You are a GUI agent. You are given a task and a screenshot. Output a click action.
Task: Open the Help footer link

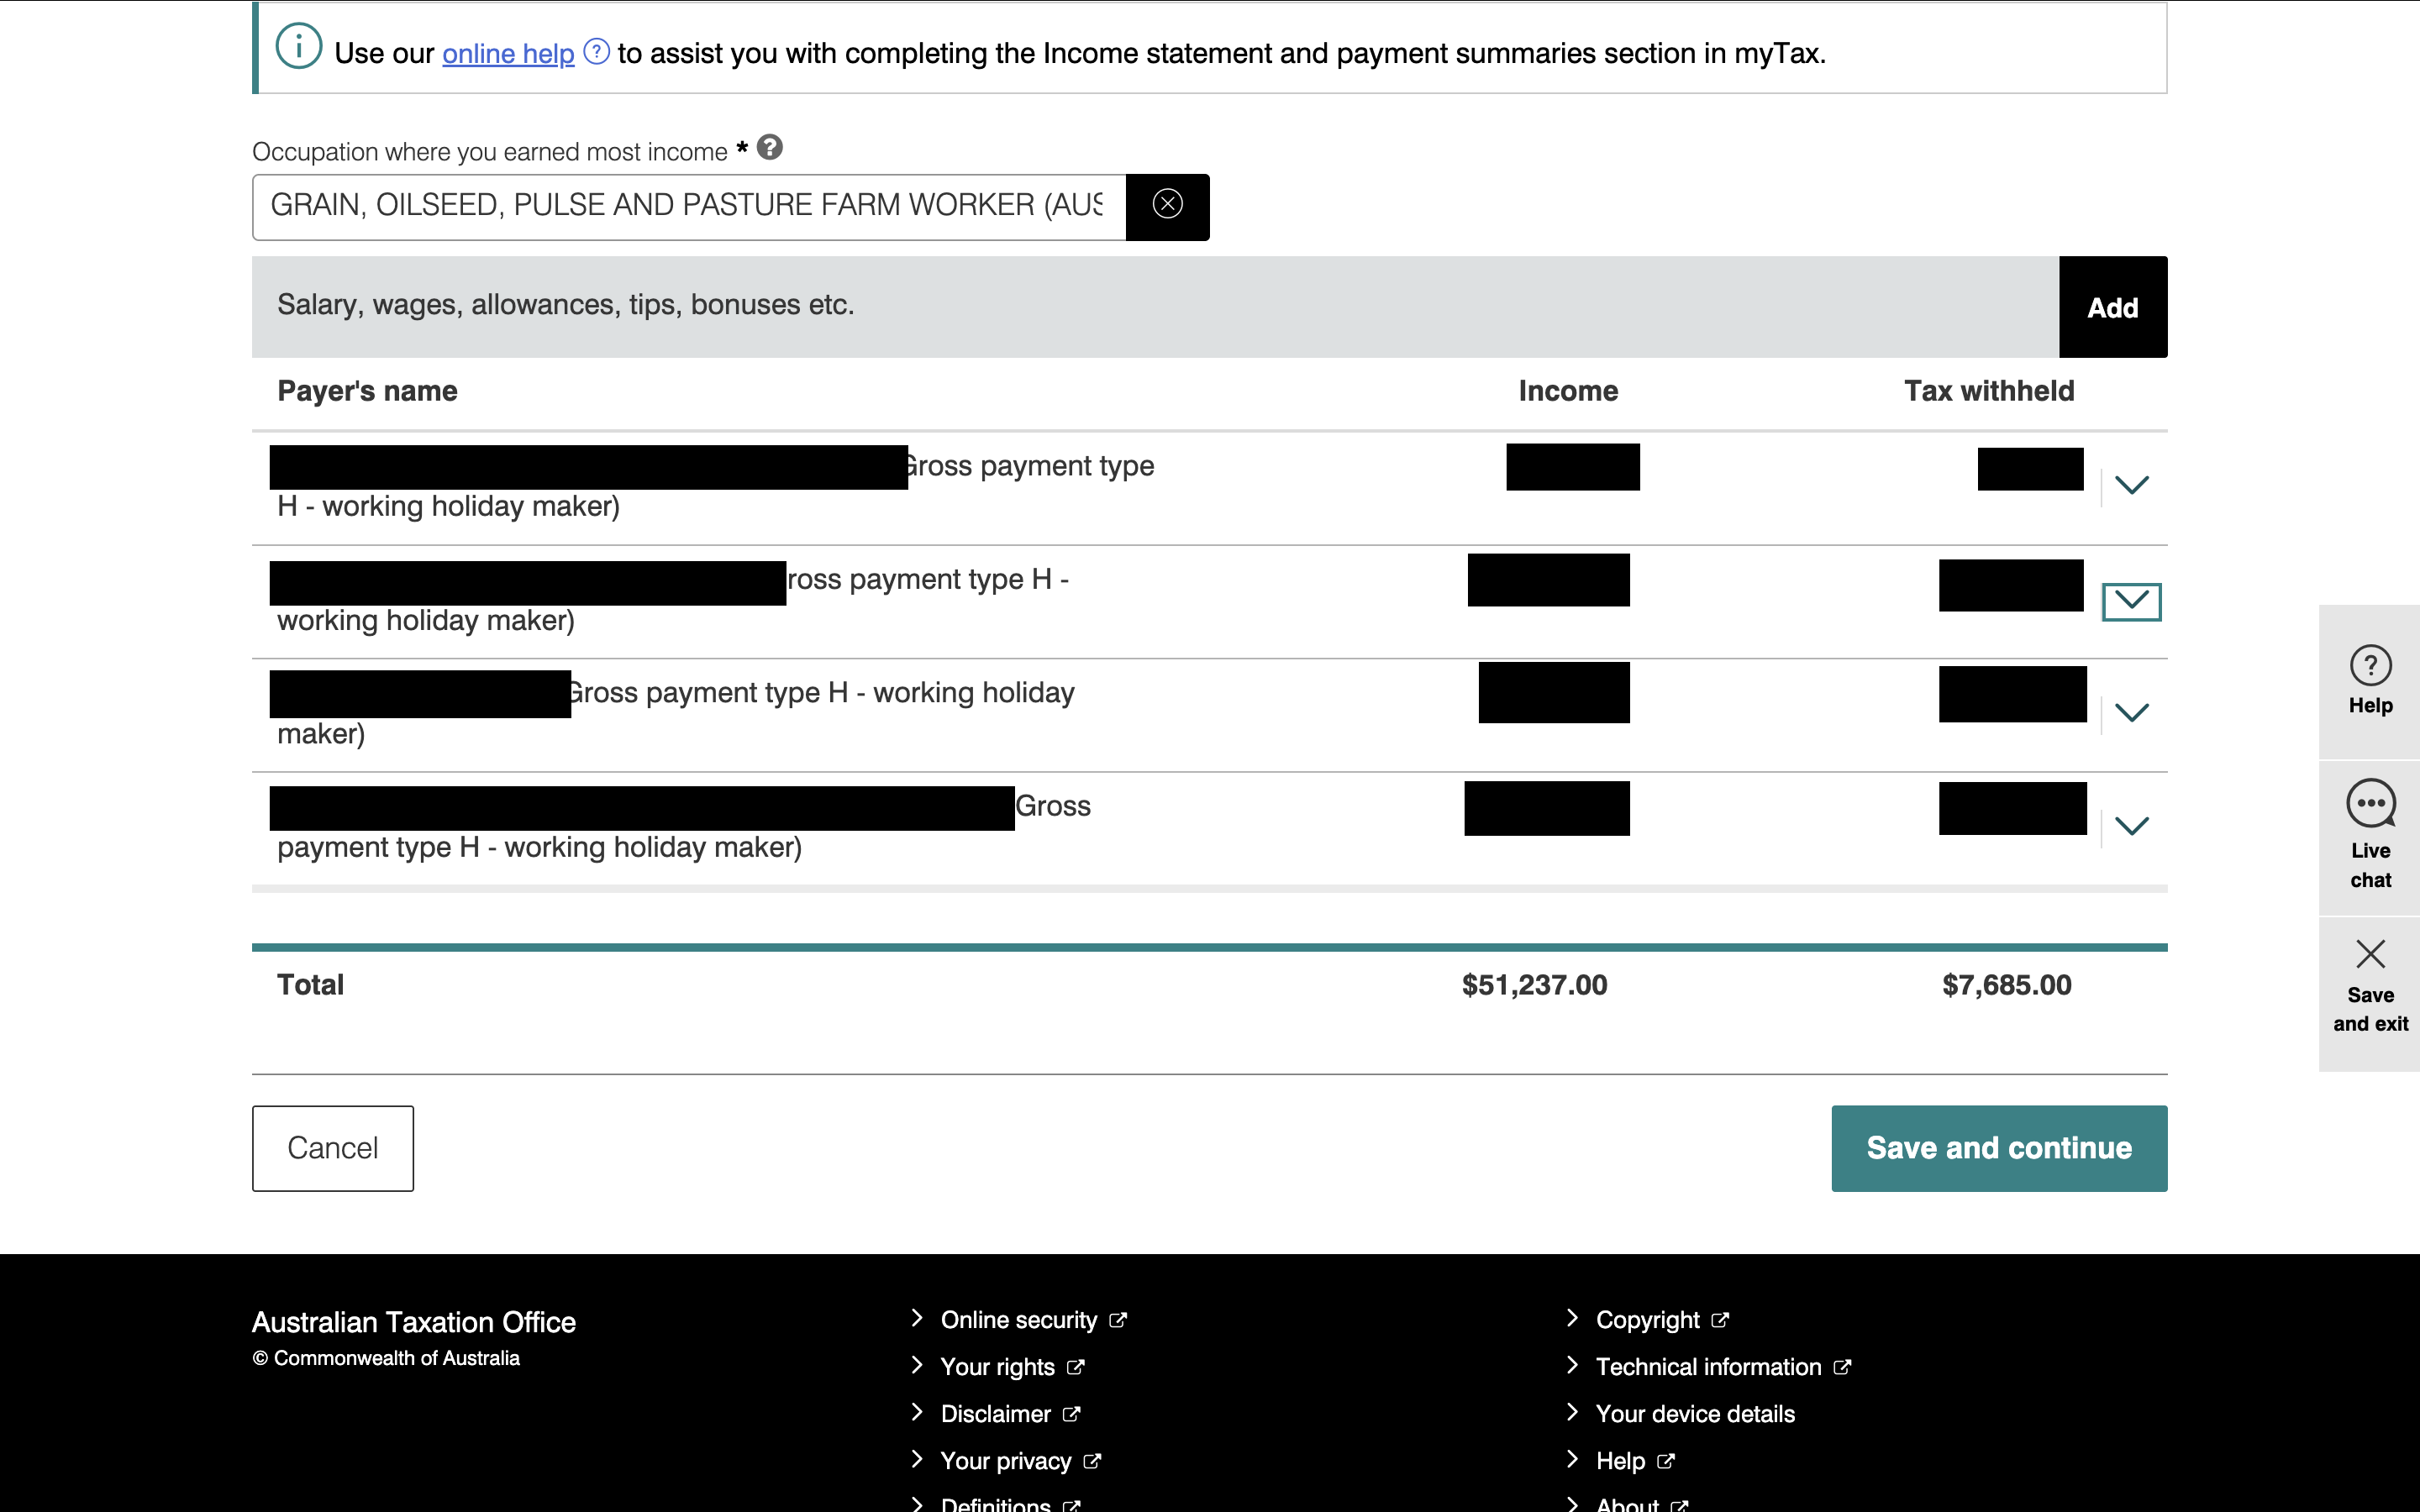pyautogui.click(x=1635, y=1461)
